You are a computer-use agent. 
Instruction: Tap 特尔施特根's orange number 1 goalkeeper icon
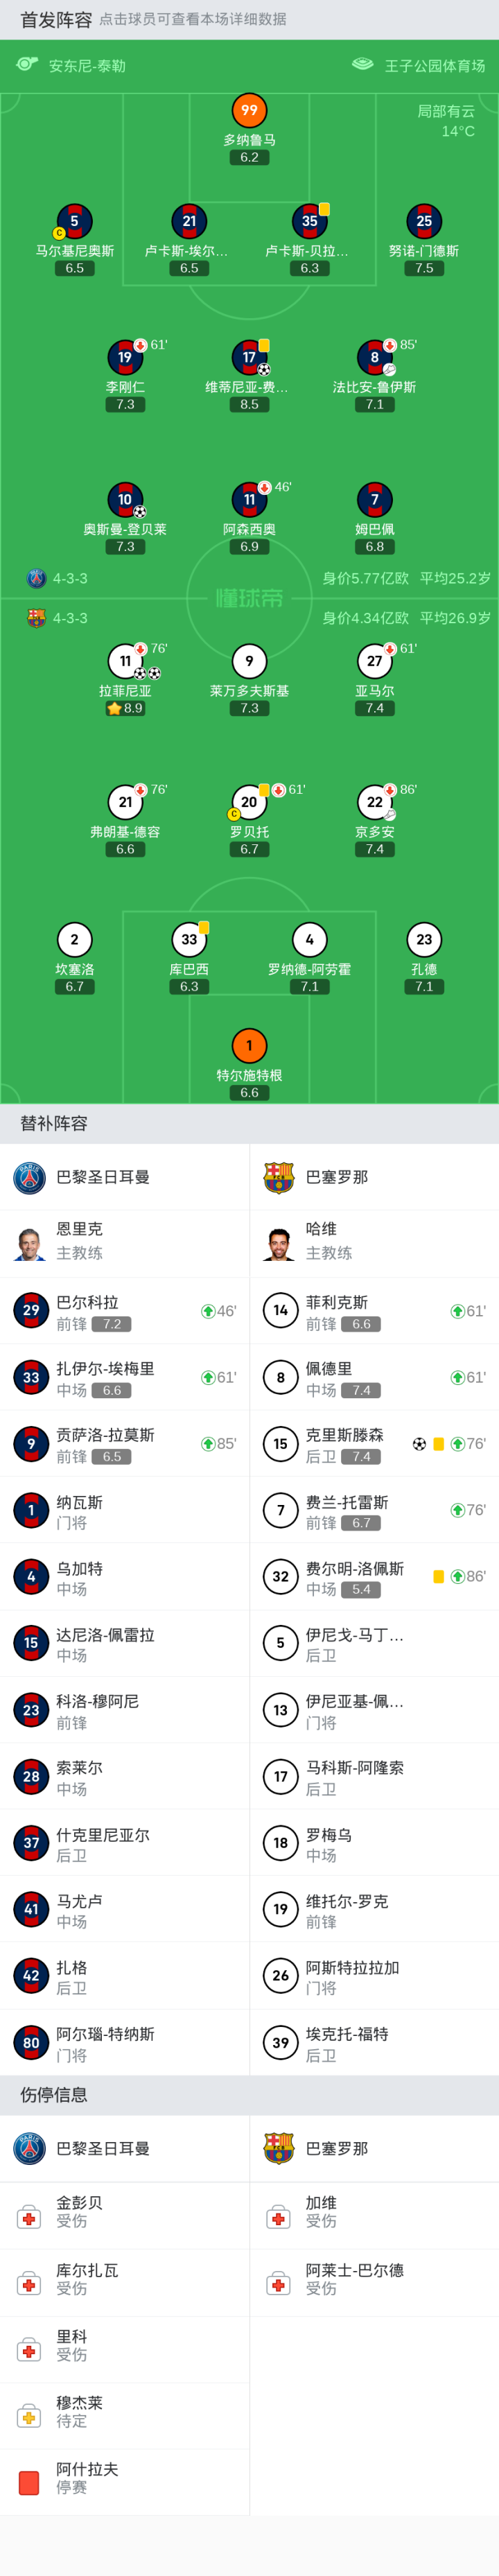[249, 1045]
